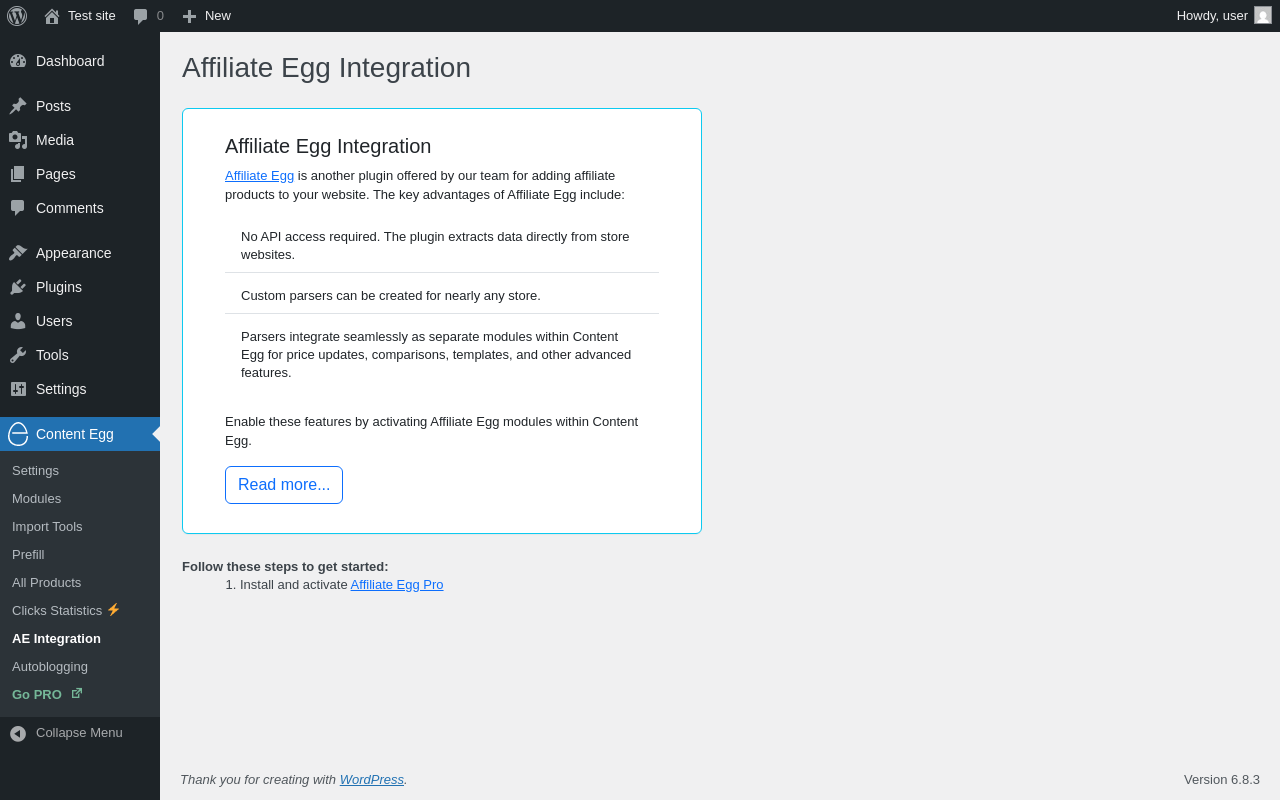The image size is (1280, 800).
Task: Open the Modules submenu item
Action: (x=36, y=498)
